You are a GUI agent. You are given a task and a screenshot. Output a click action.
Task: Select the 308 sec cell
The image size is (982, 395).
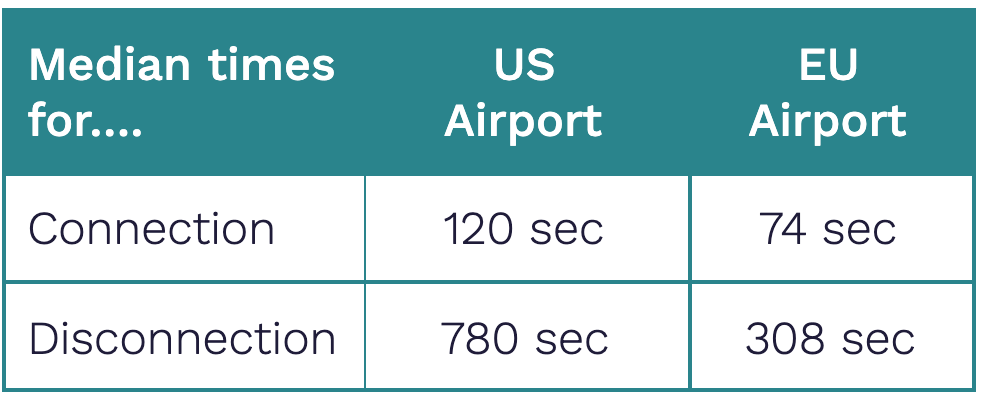point(832,337)
